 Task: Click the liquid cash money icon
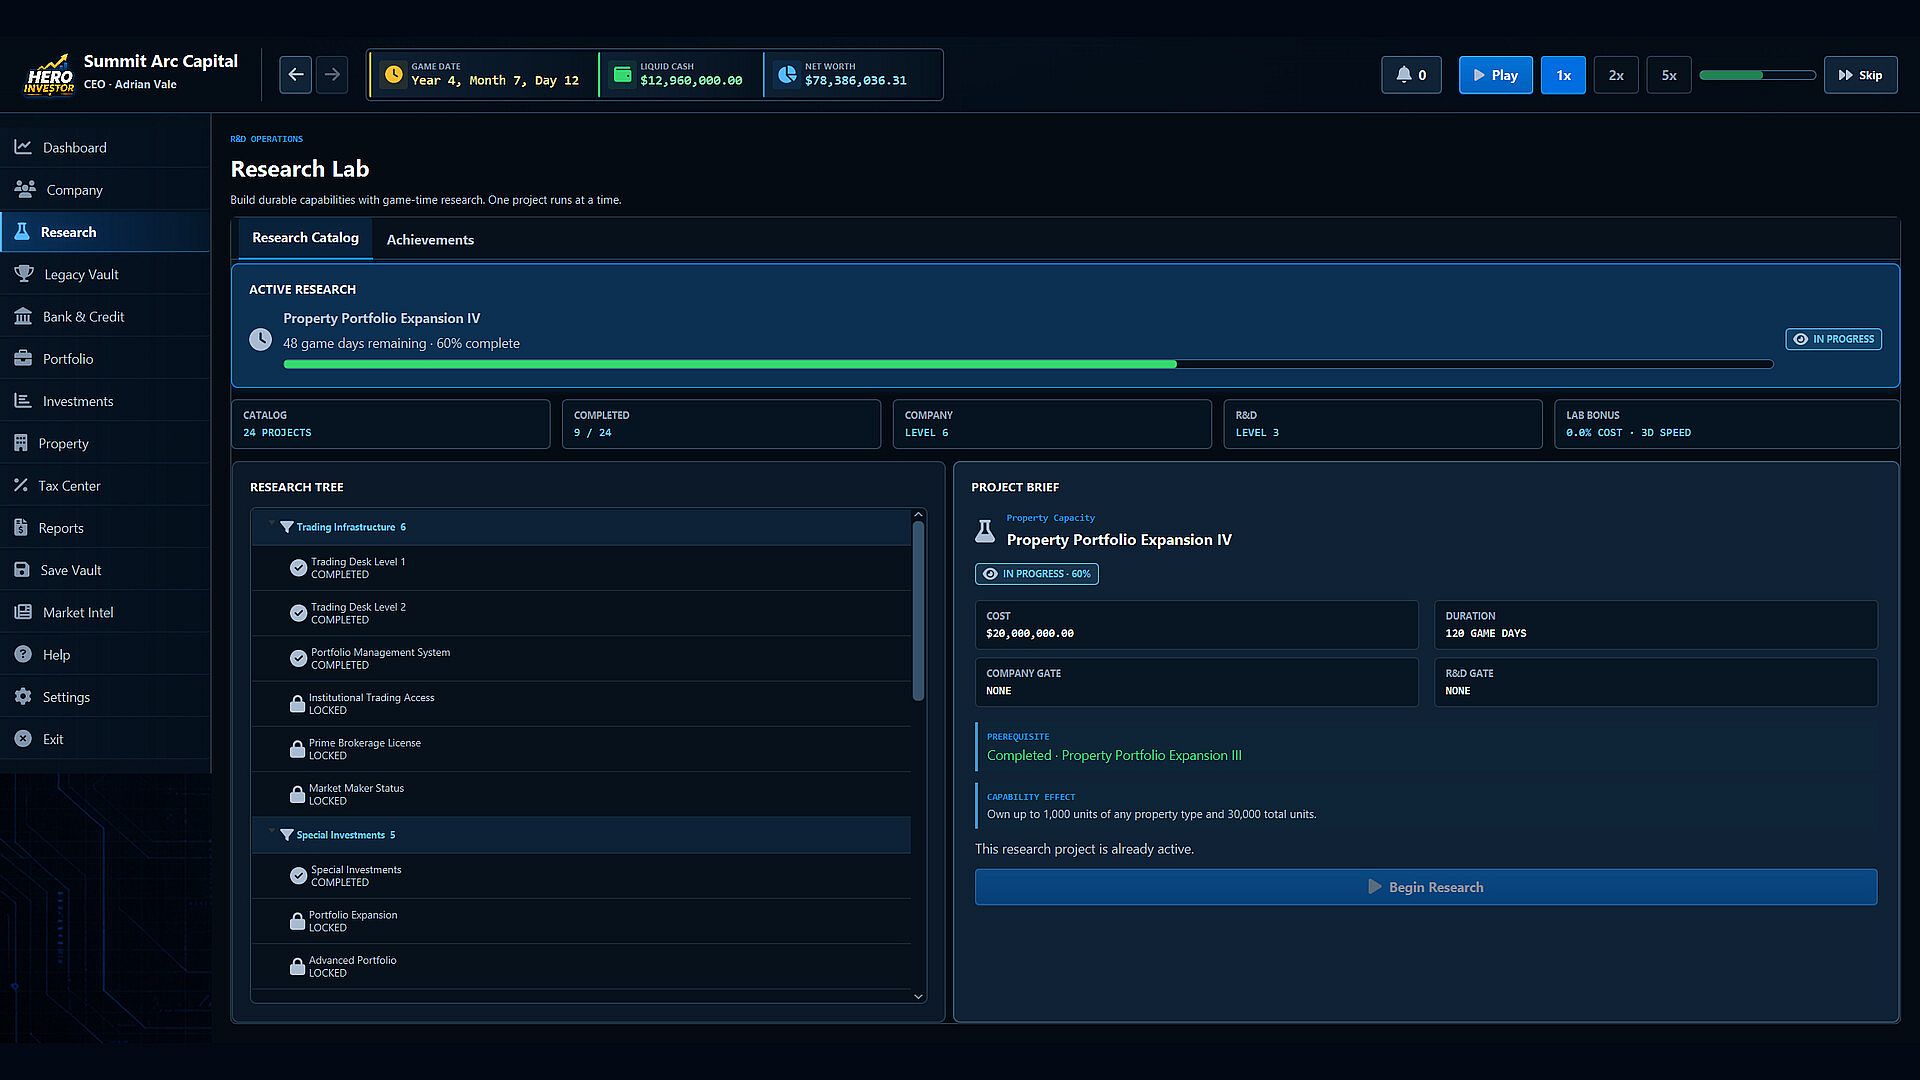pos(622,75)
